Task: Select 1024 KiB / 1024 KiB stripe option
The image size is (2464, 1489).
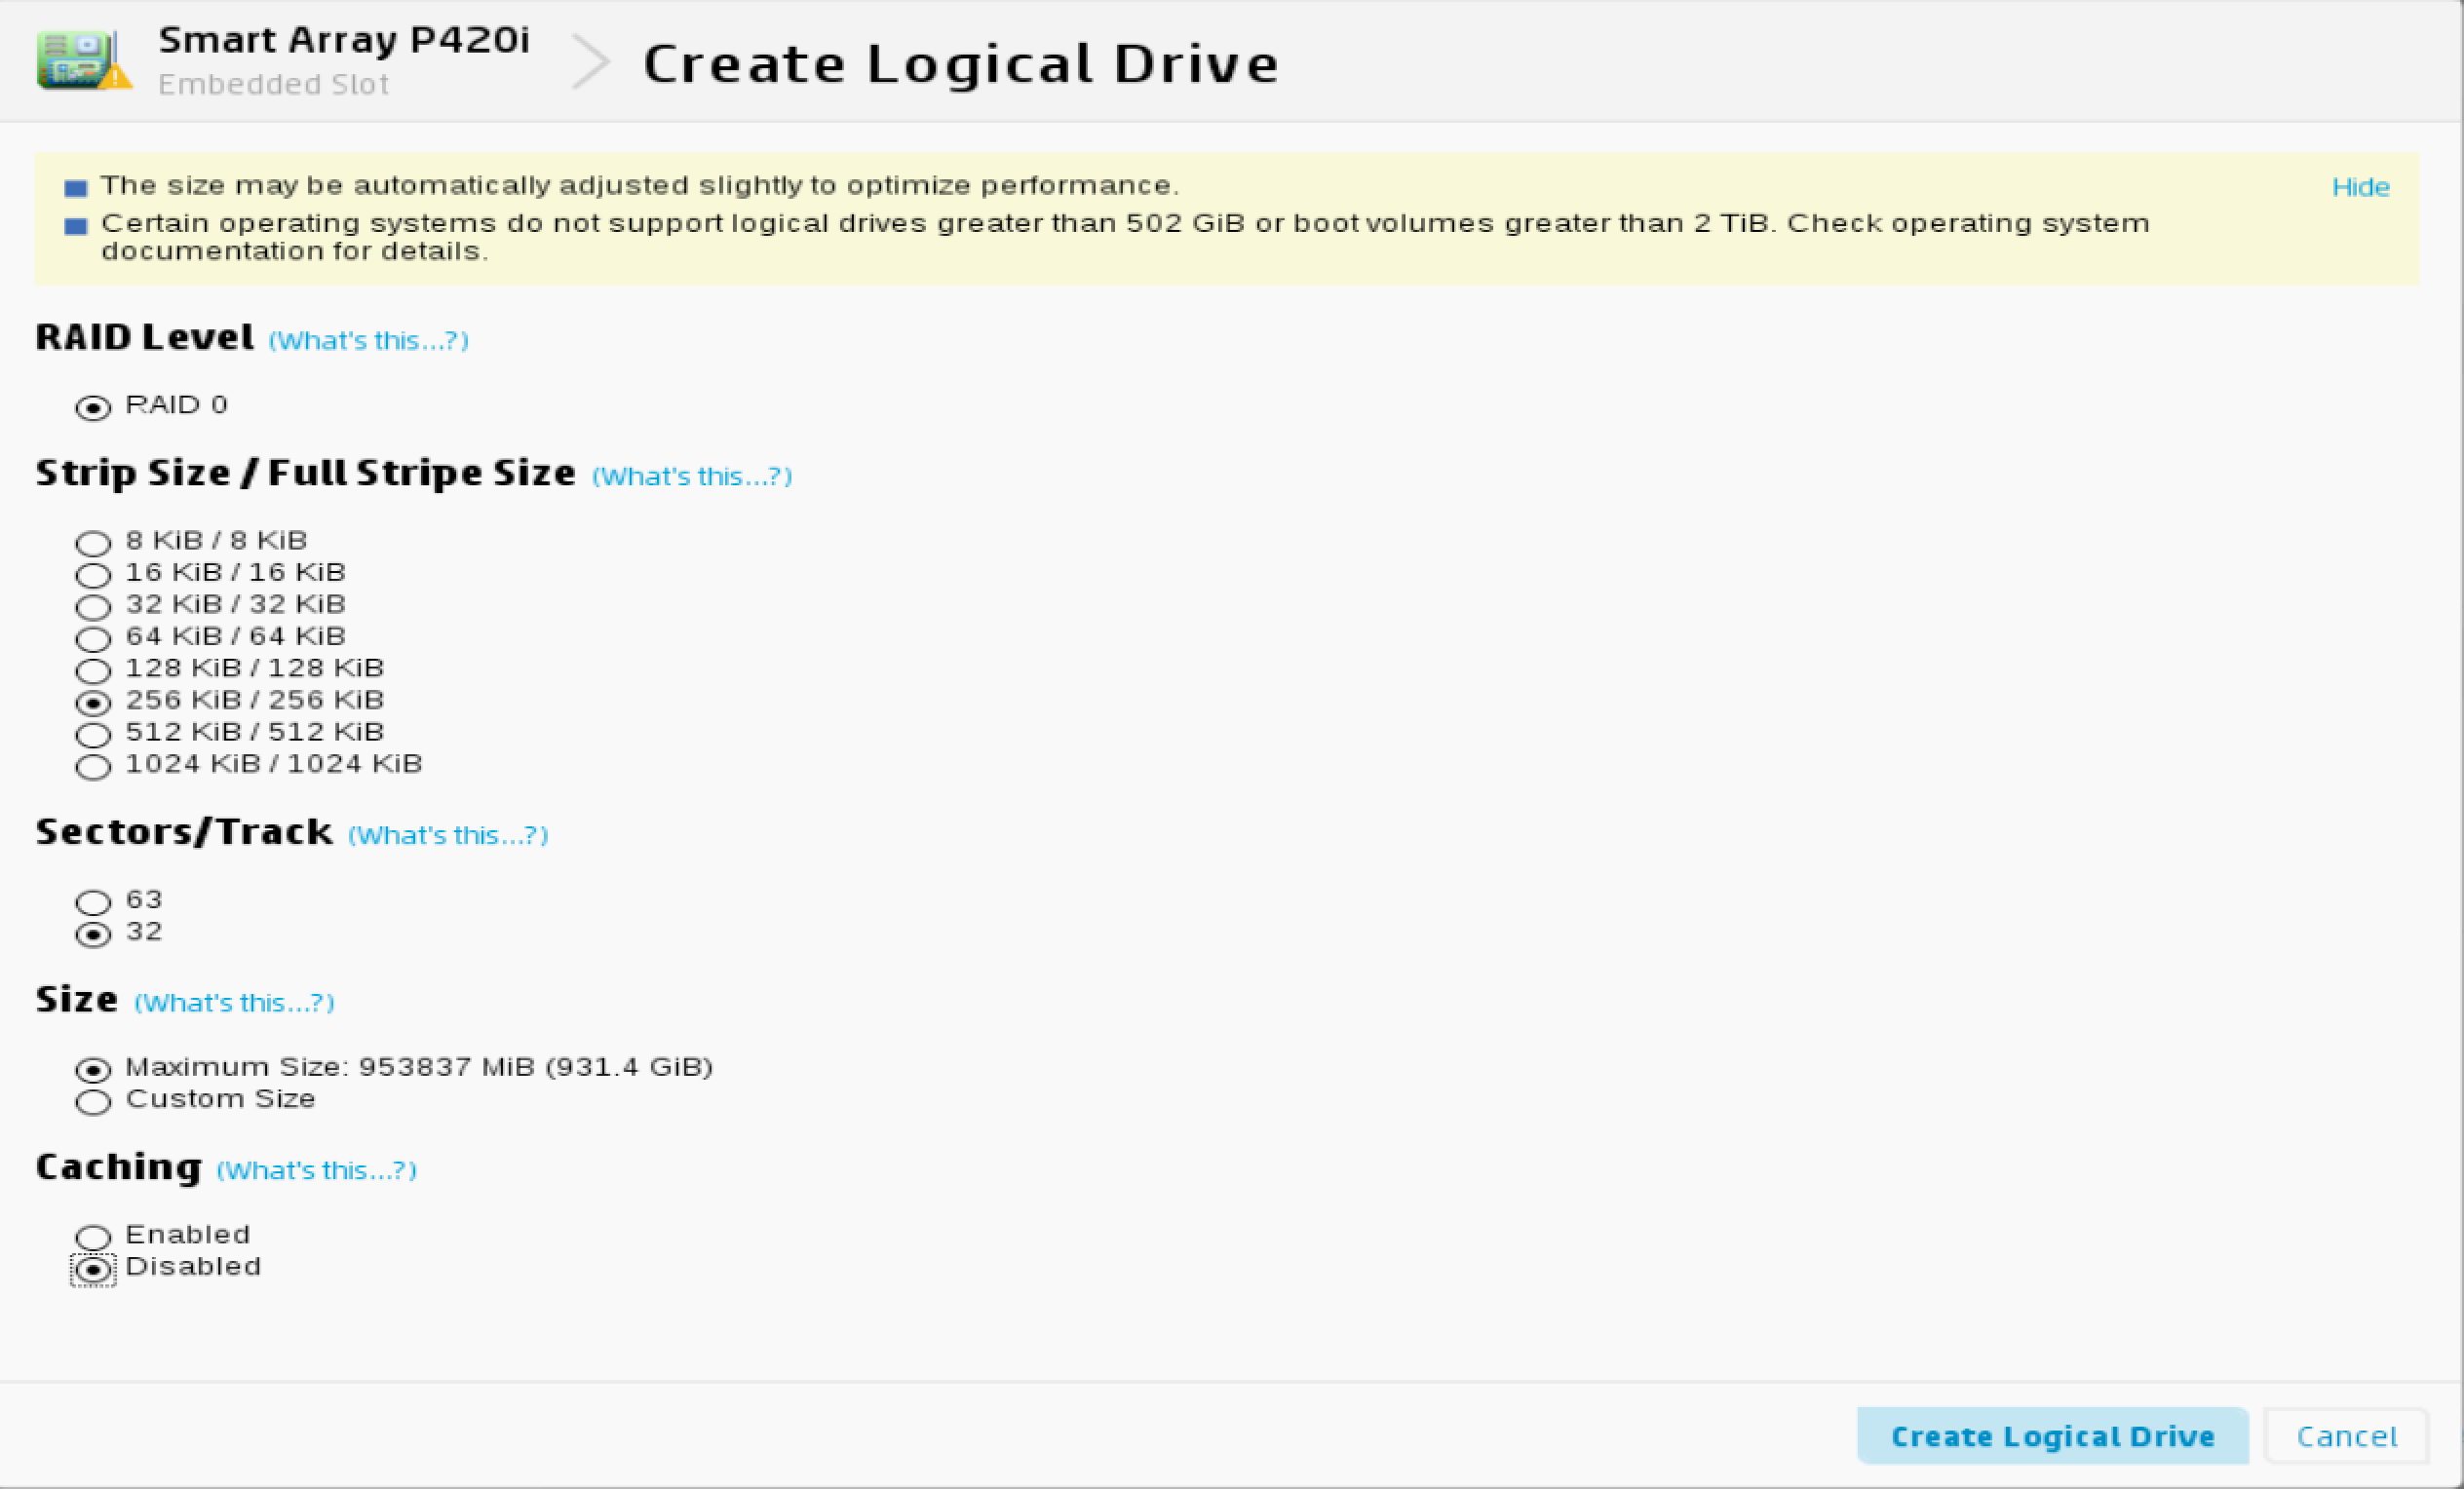Action: pyautogui.click(x=93, y=767)
